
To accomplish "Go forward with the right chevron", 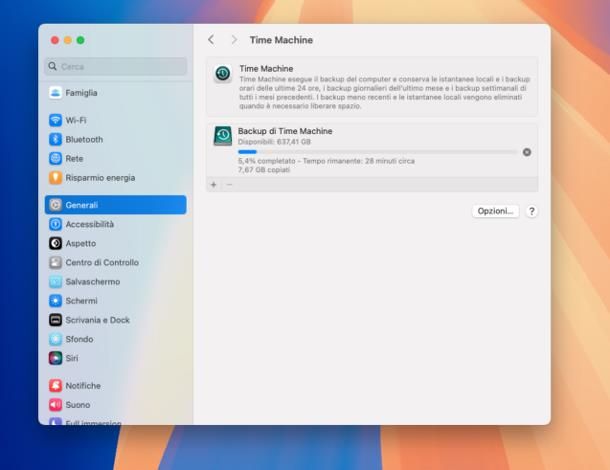I will tap(234, 40).
